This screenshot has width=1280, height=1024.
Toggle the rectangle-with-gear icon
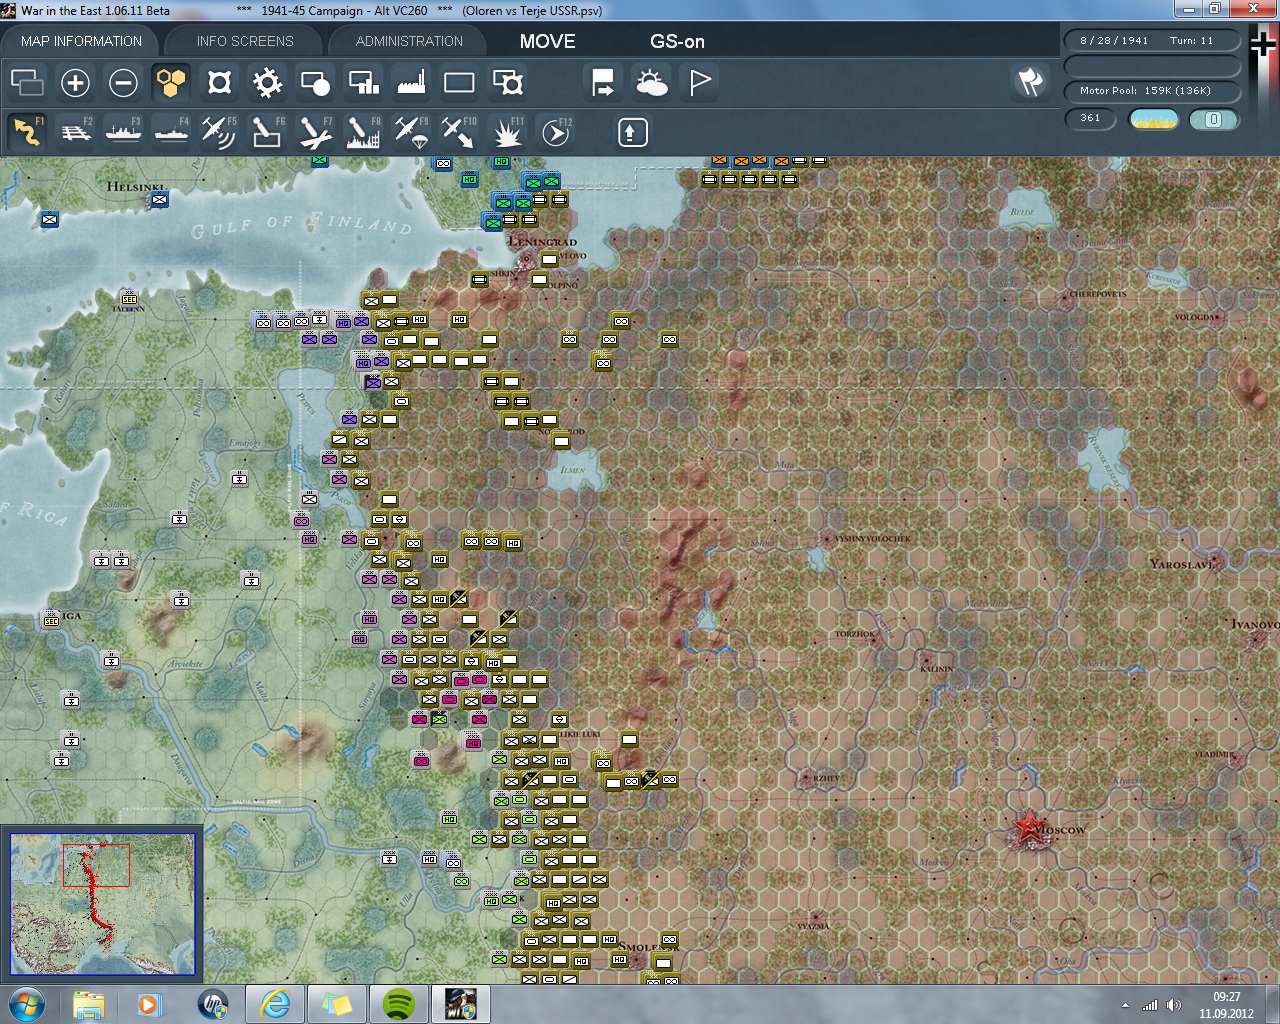(x=507, y=82)
